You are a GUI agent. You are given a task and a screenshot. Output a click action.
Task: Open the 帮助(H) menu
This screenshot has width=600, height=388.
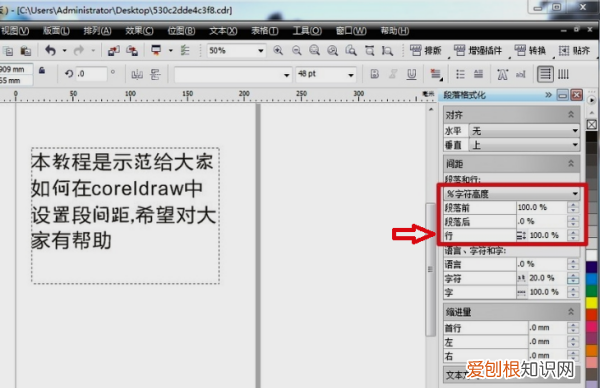point(395,31)
